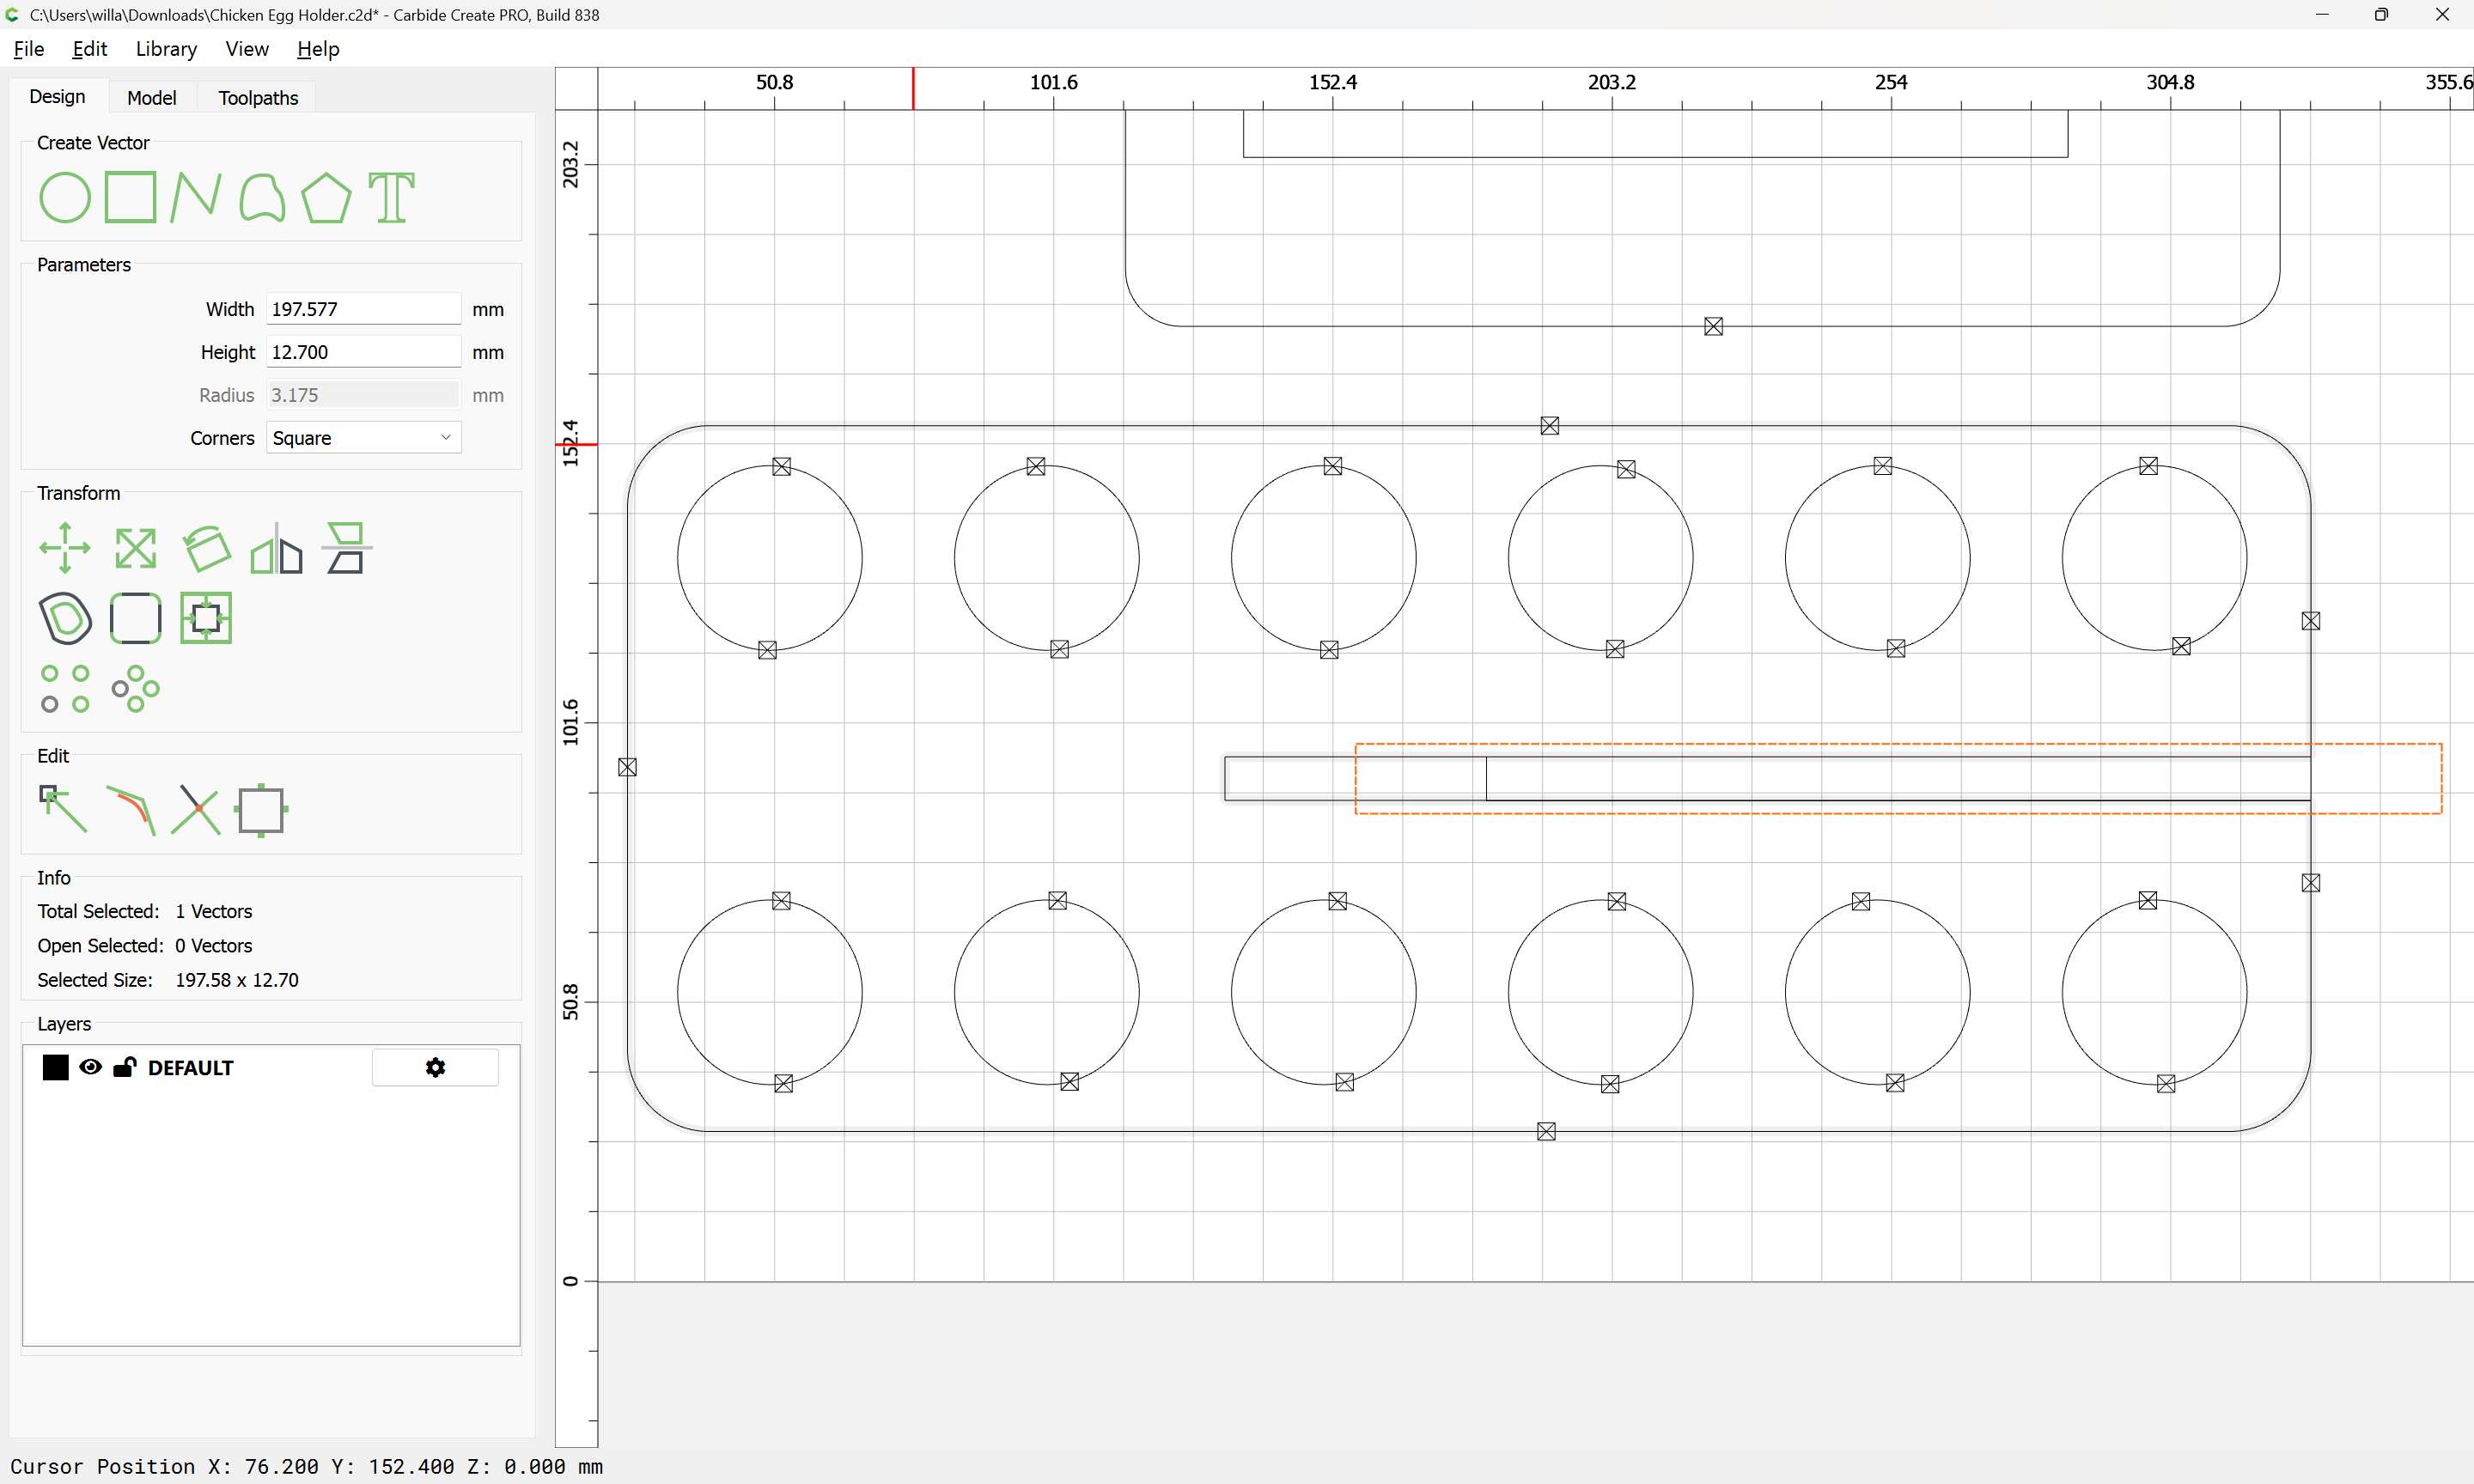Hide the DEFAULT layer with eye icon
This screenshot has height=1484, width=2474.
pyautogui.click(x=90, y=1067)
